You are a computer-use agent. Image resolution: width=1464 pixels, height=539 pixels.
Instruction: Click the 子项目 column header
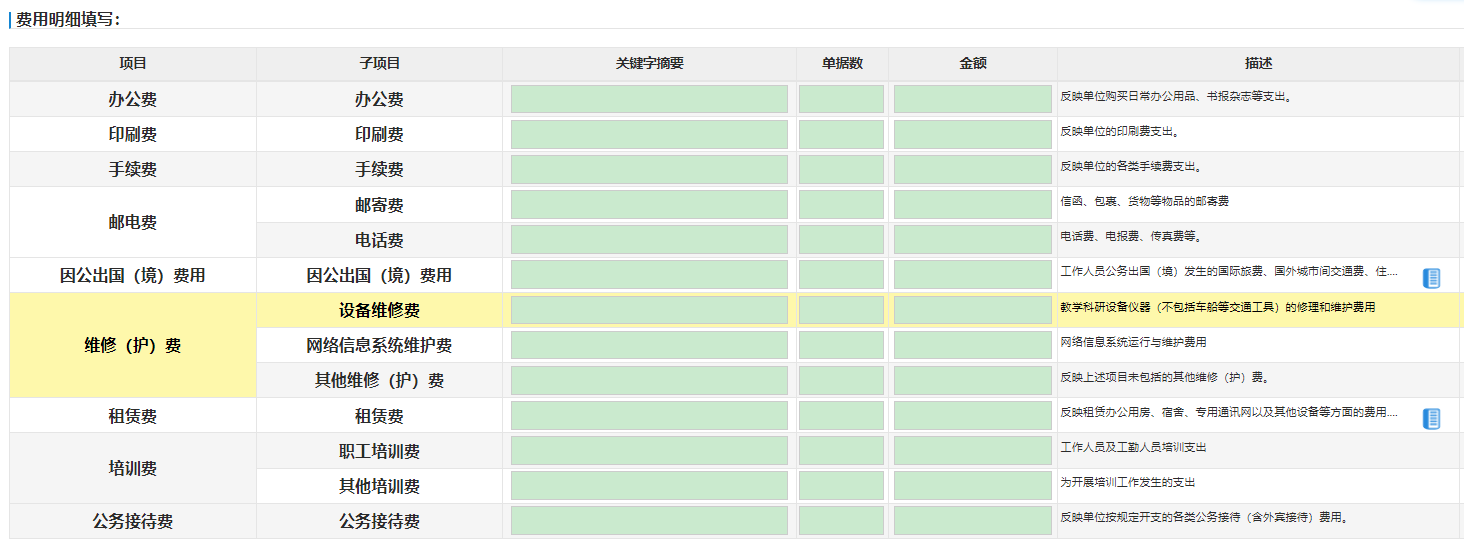tap(380, 63)
